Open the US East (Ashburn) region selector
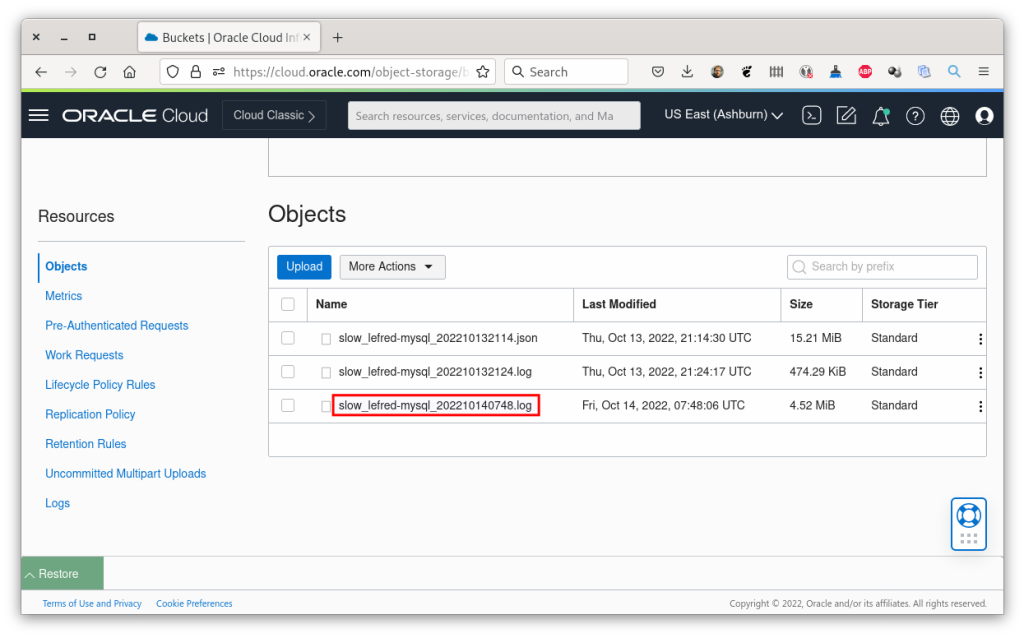The image size is (1024, 638). click(x=724, y=115)
